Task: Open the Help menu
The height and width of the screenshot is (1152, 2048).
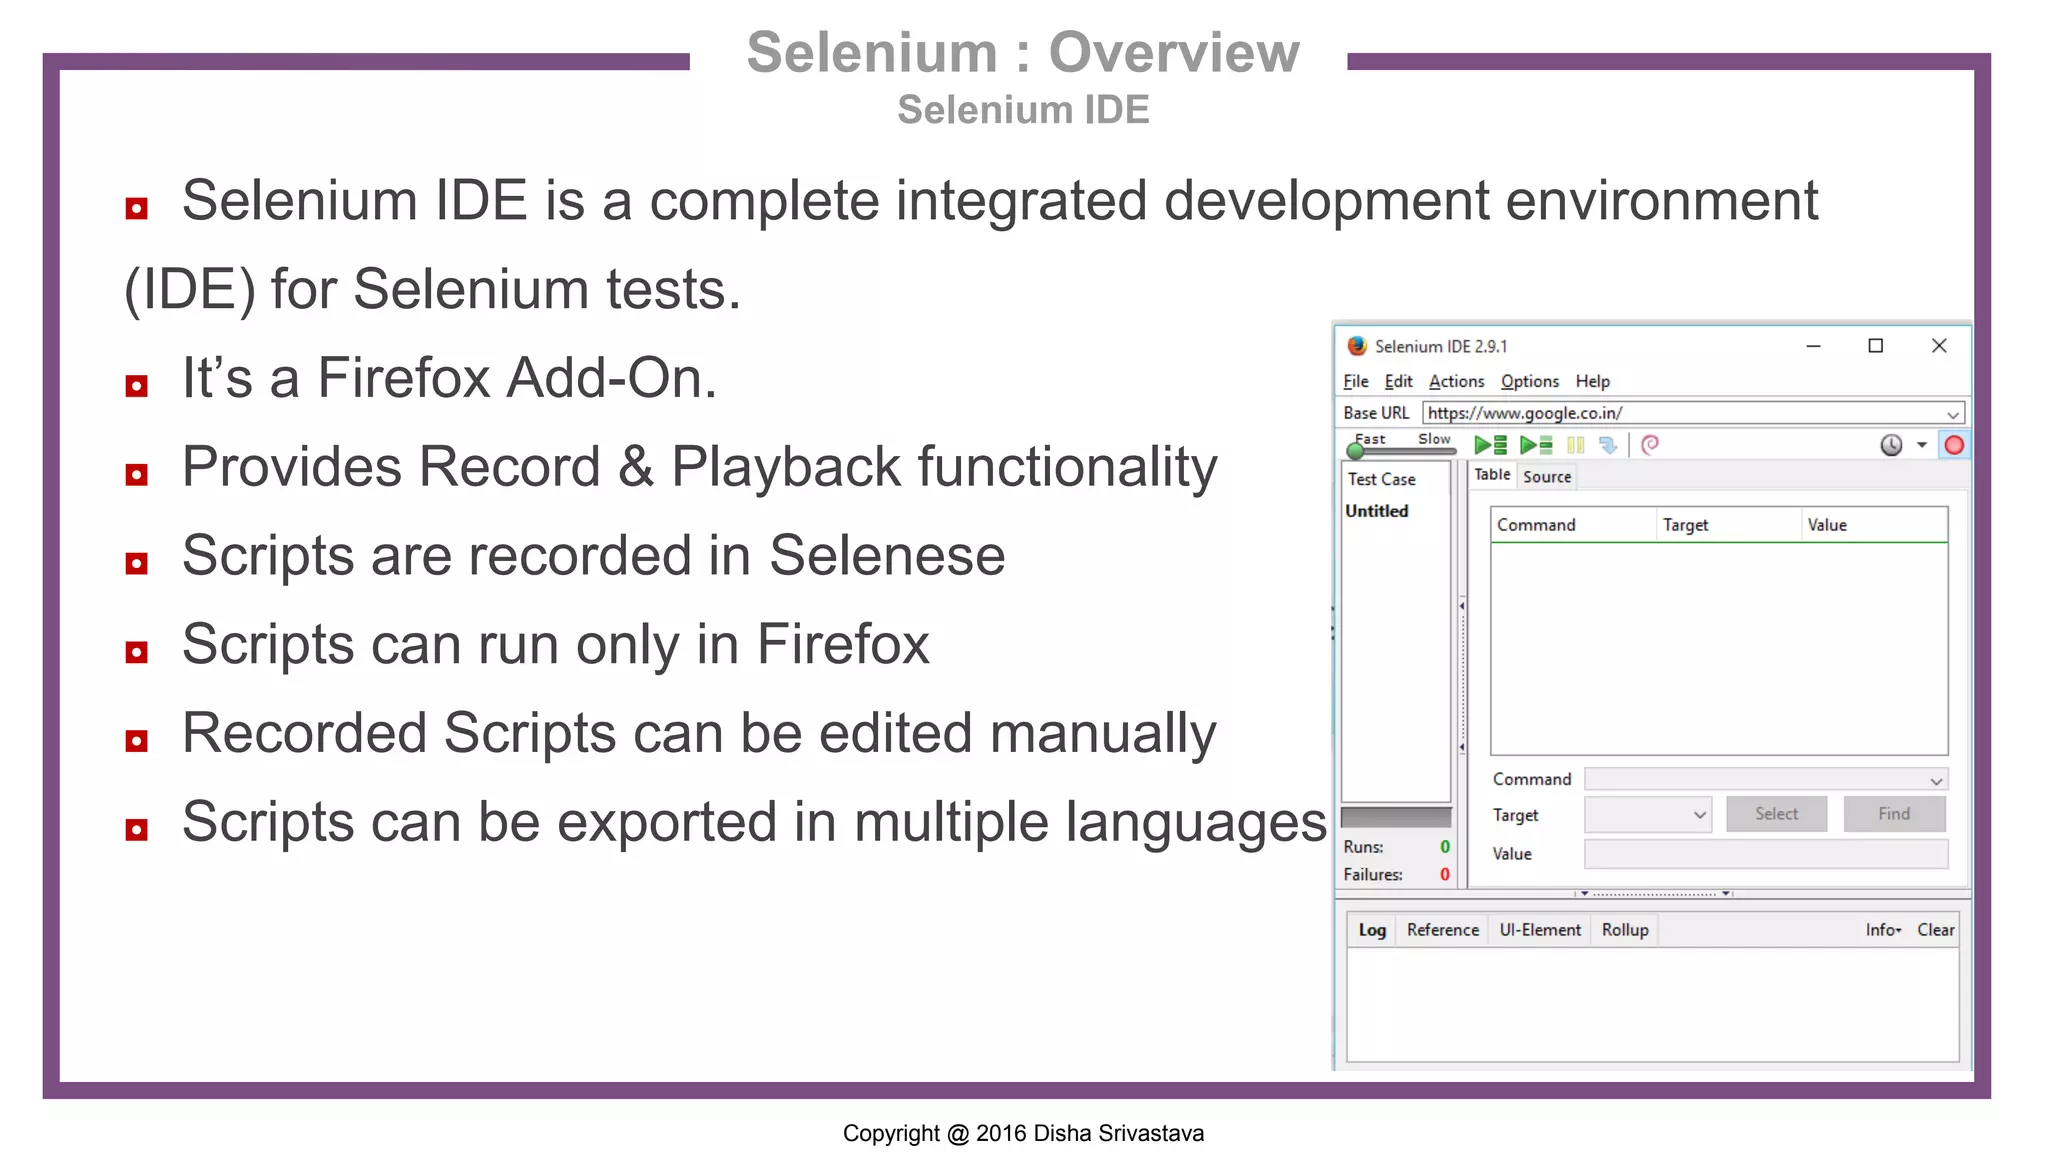Action: (1593, 381)
